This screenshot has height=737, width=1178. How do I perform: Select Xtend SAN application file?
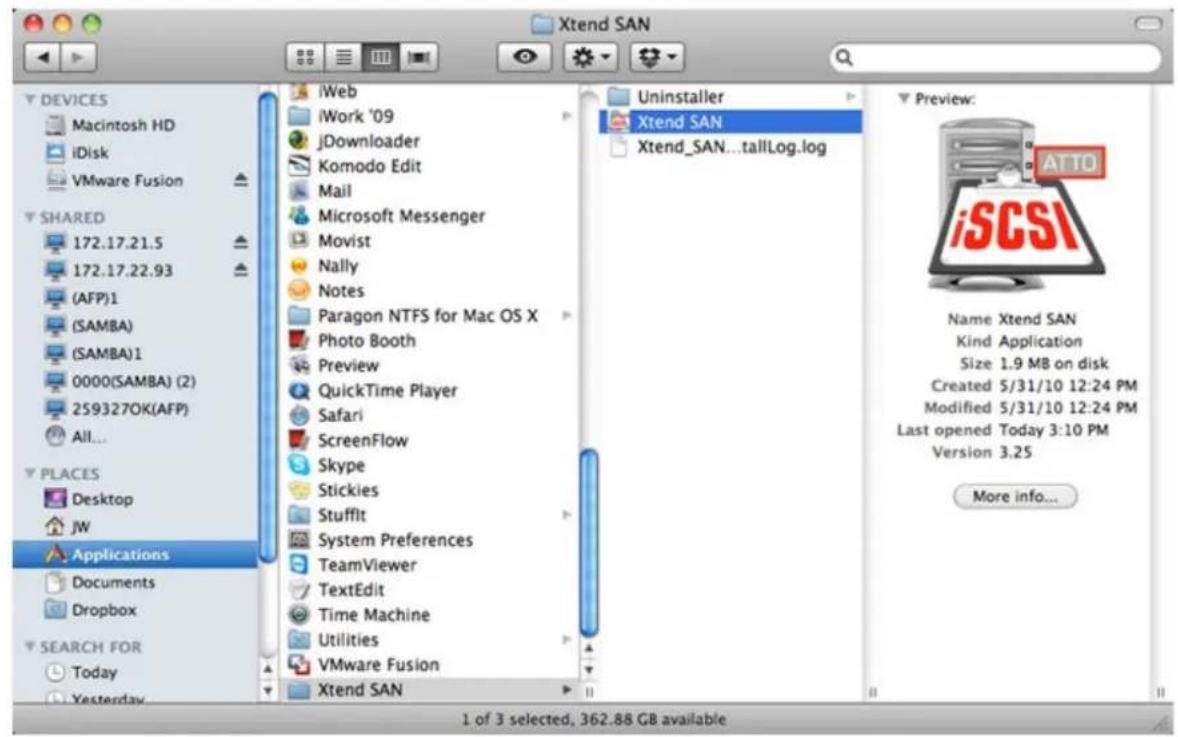click(x=730, y=122)
